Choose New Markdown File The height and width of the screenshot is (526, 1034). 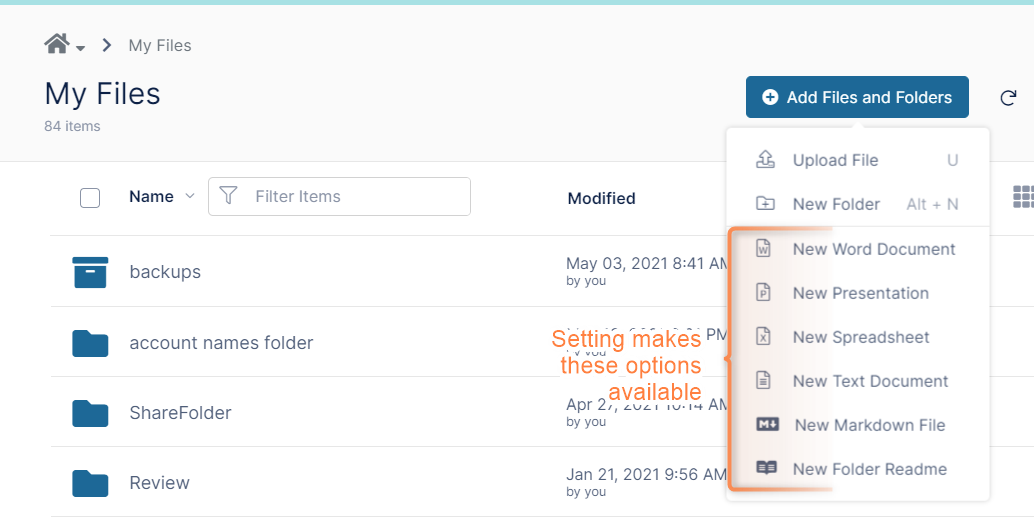[869, 425]
